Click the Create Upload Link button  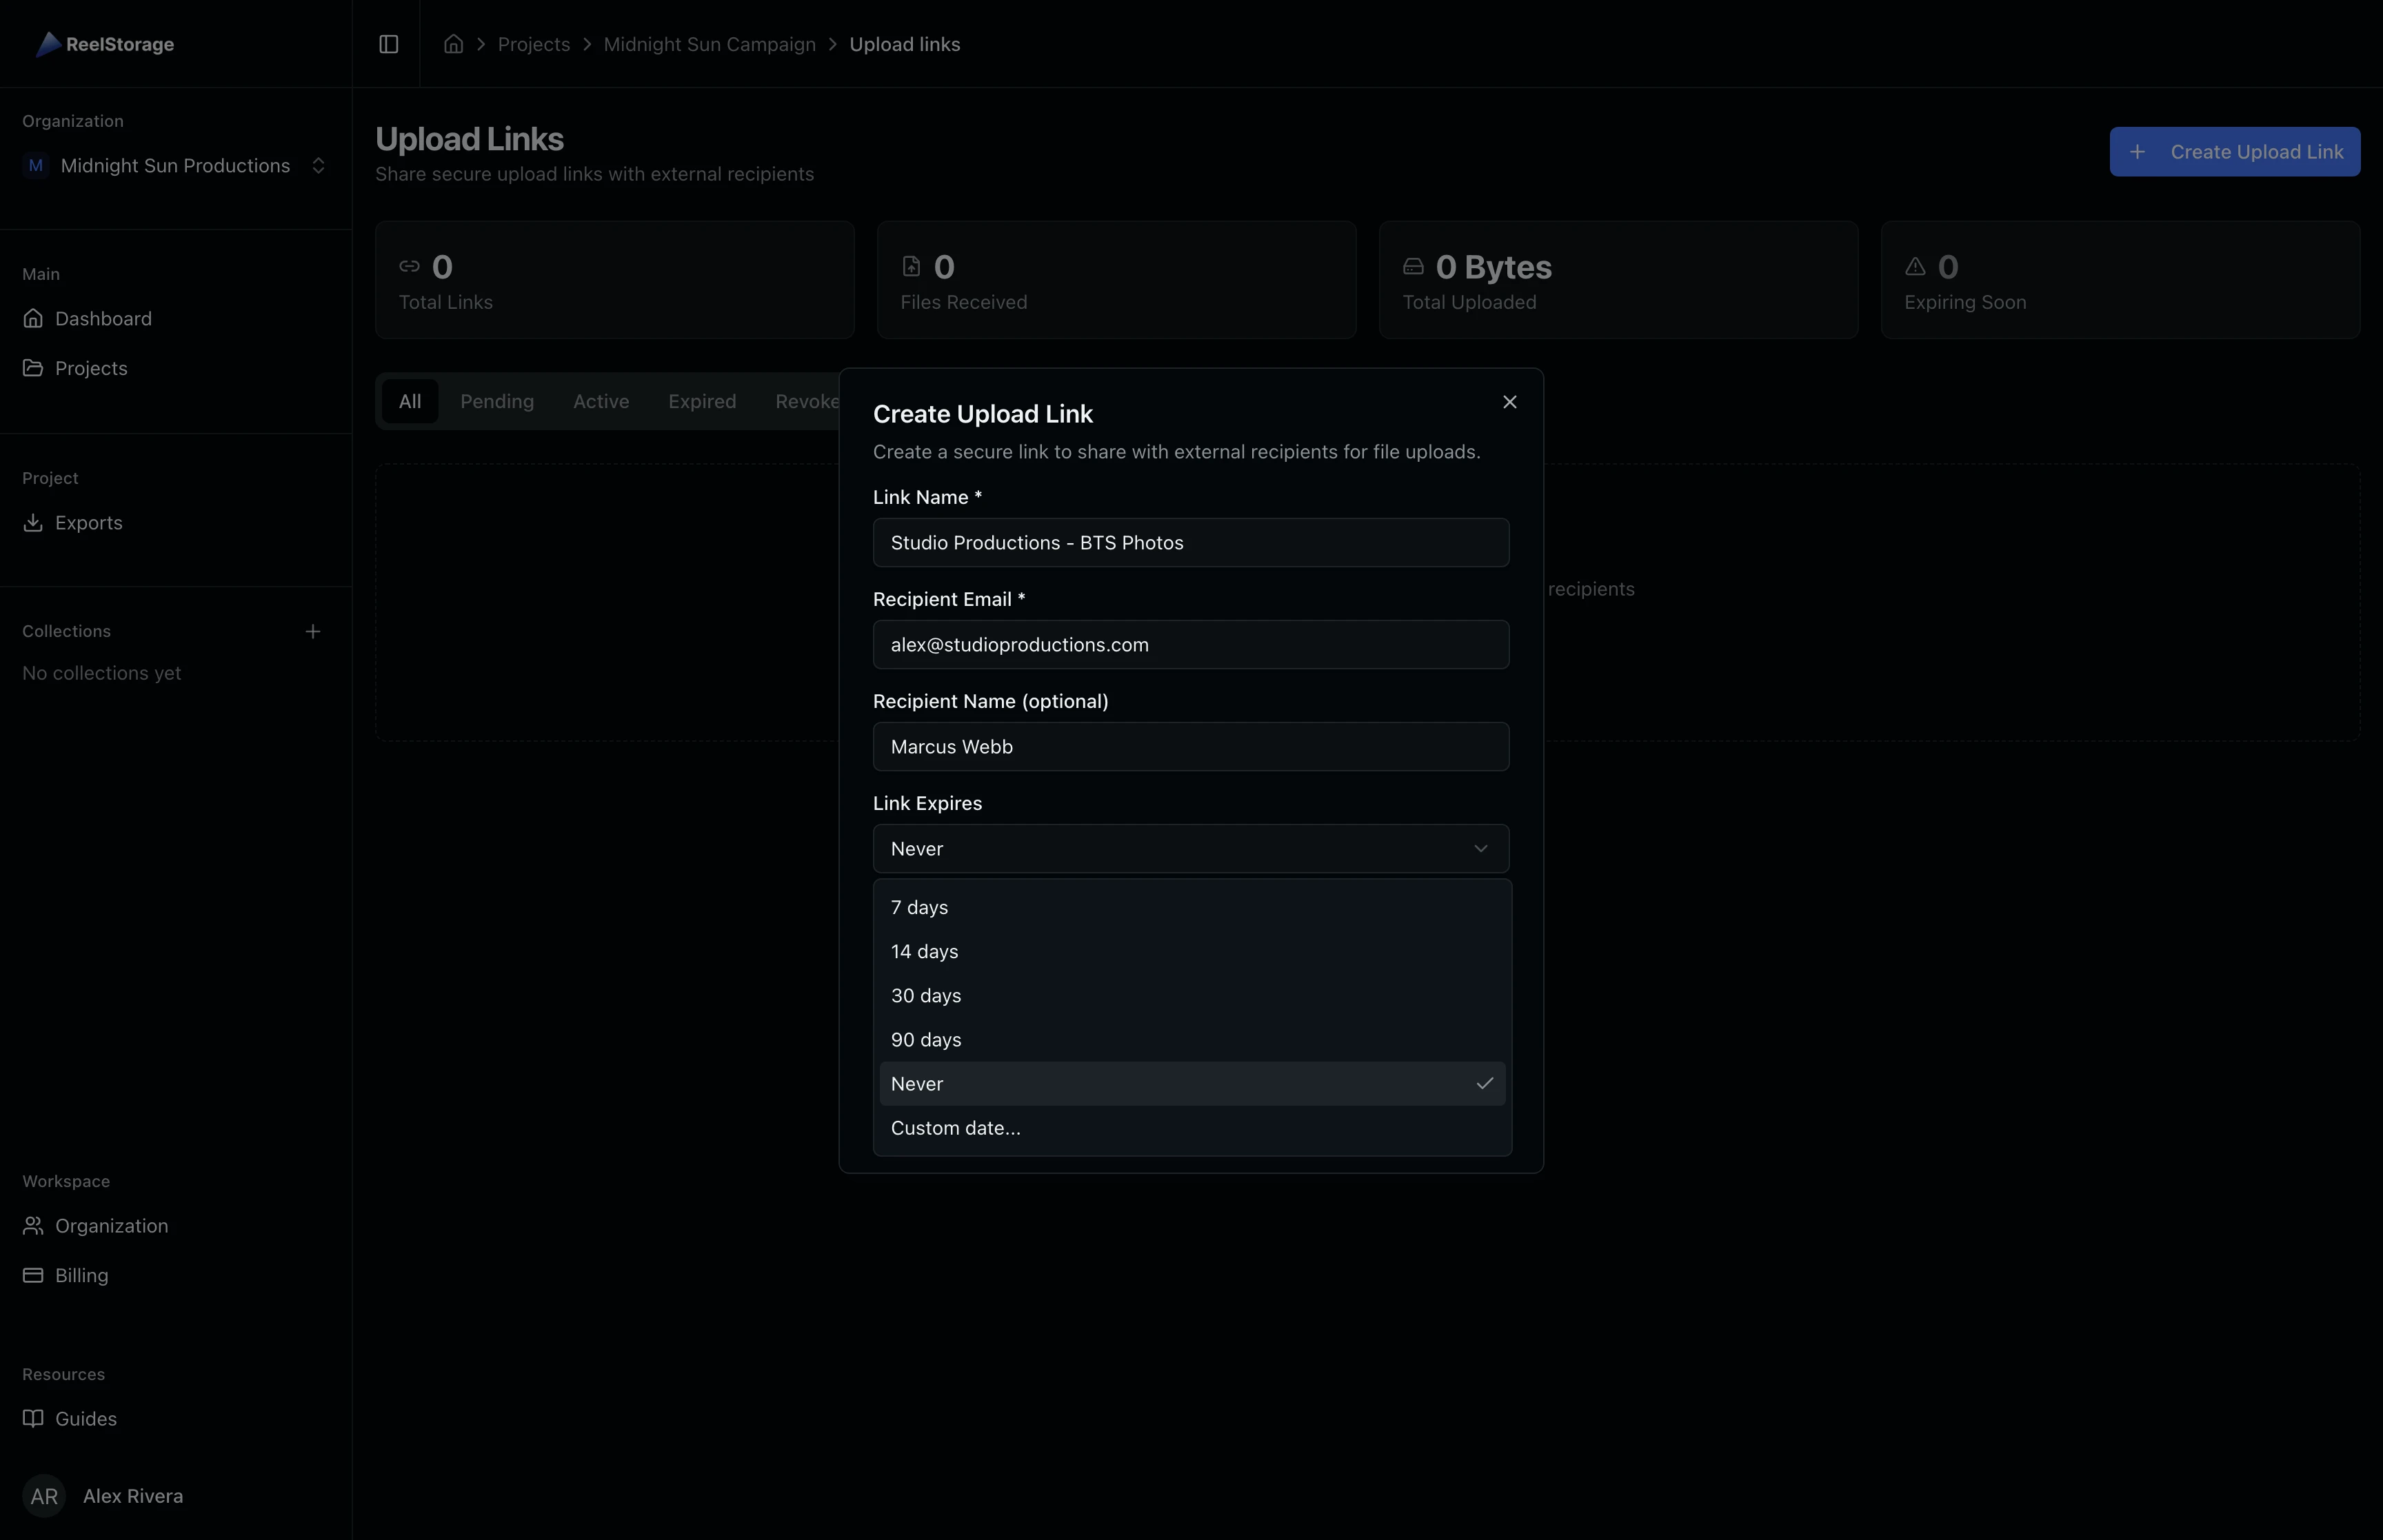(x=2234, y=151)
